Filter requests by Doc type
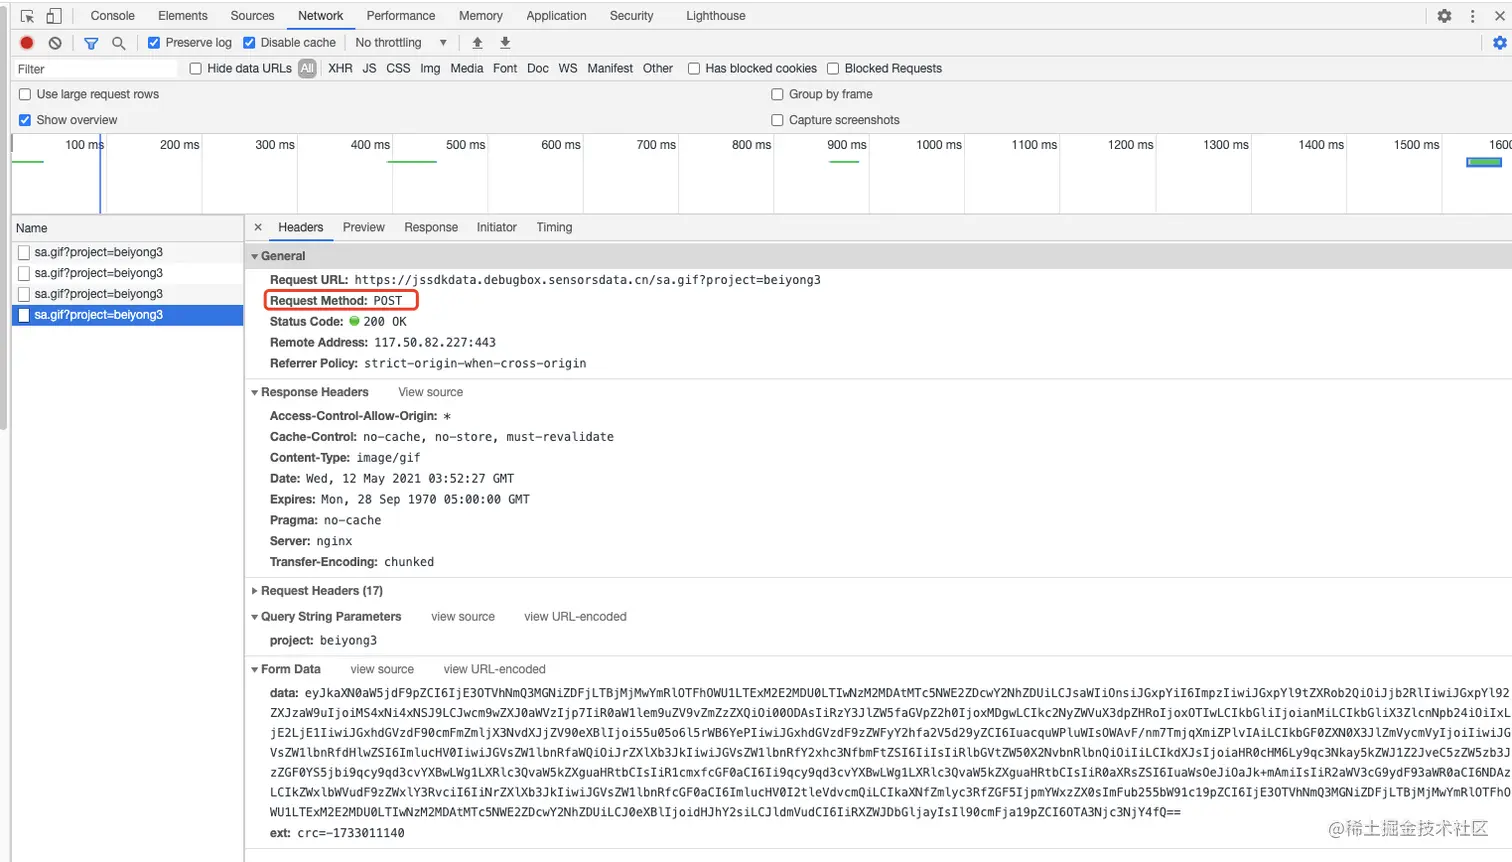The height and width of the screenshot is (862, 1512). 538,69
